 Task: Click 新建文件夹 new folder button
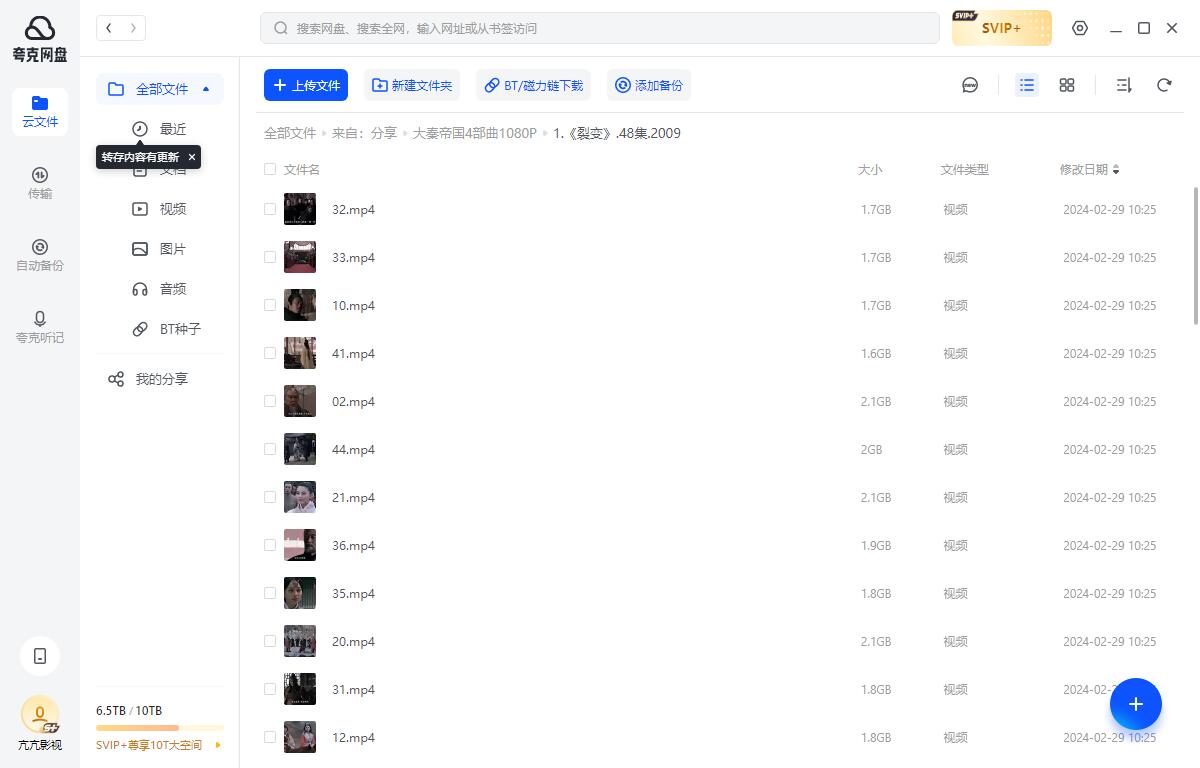tap(412, 85)
